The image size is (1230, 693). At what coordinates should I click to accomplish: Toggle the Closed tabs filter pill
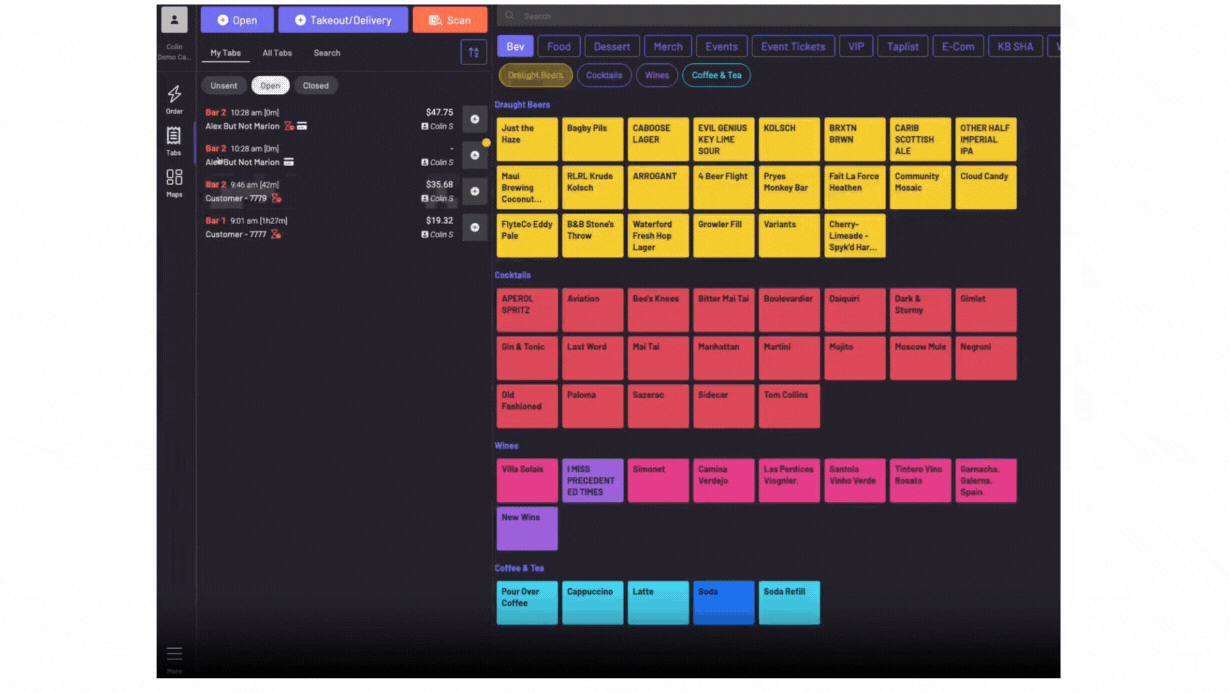pos(316,86)
